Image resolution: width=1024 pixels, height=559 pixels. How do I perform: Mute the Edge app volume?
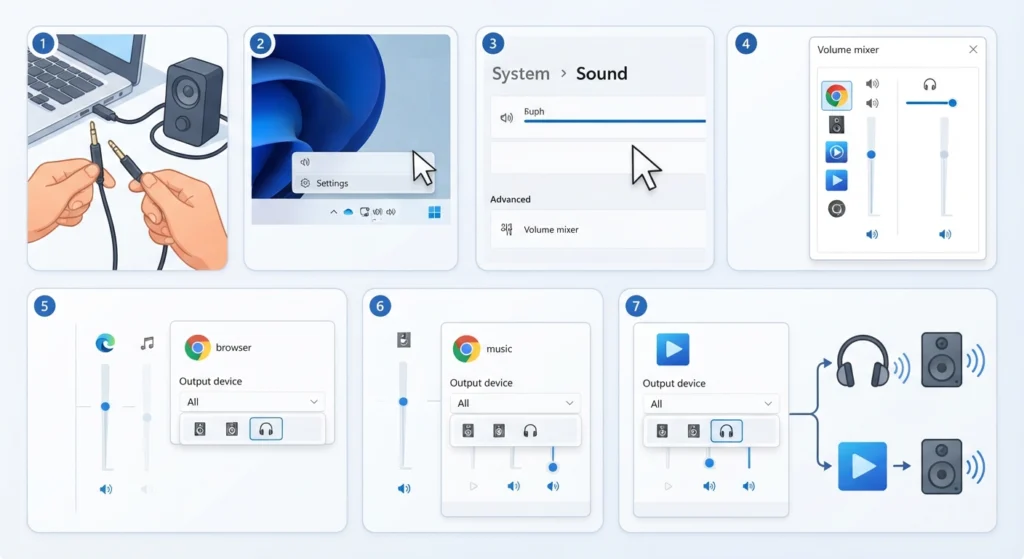tap(106, 489)
